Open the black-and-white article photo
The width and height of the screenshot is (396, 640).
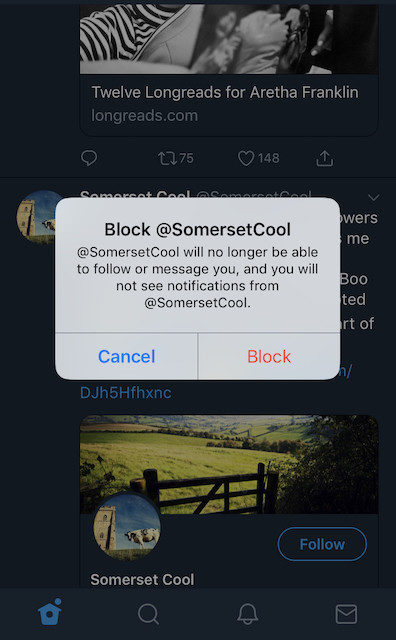pos(229,39)
